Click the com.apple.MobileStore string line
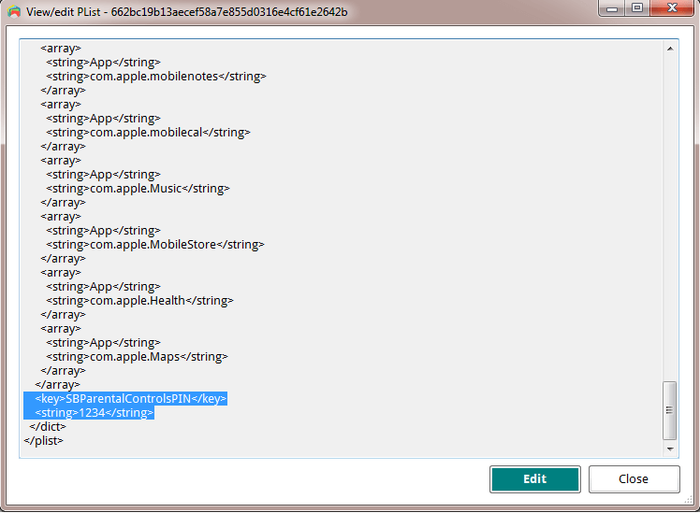 point(155,245)
